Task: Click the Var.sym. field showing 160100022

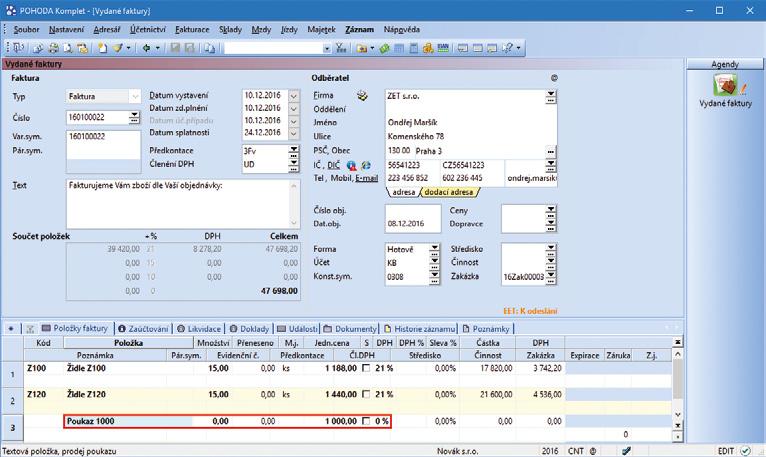Action: (103, 137)
